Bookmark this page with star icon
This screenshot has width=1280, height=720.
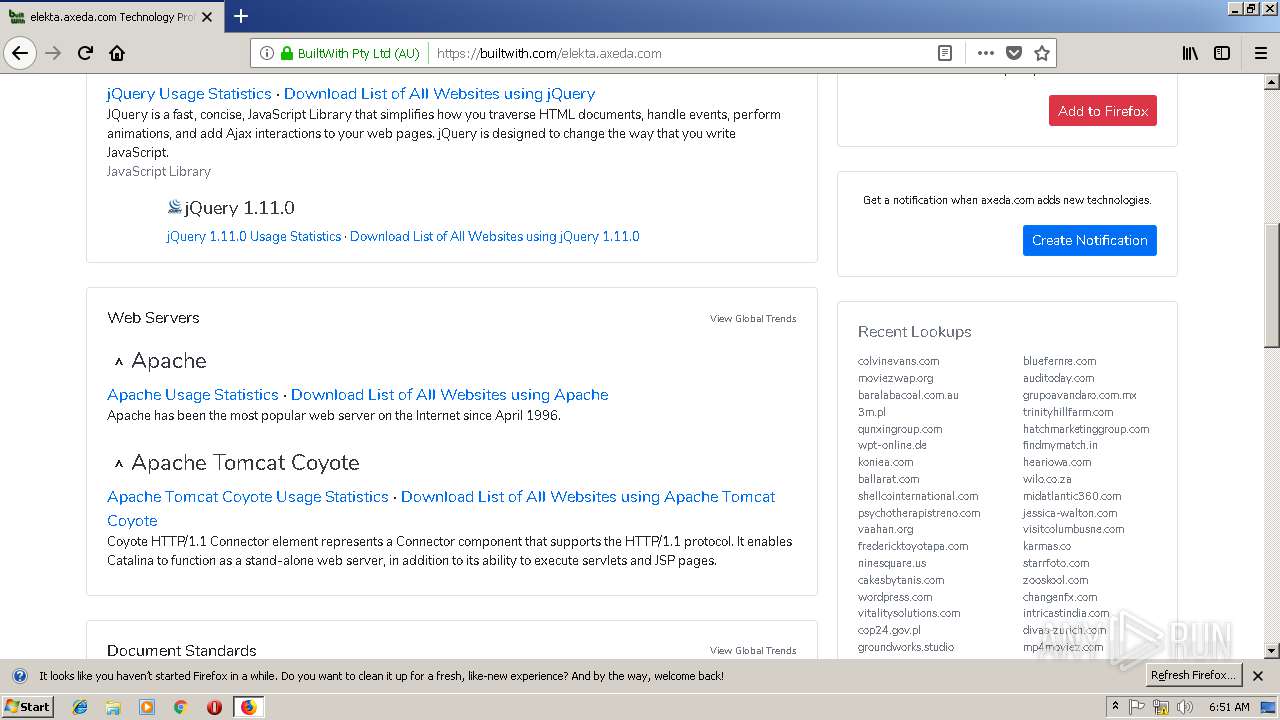(x=1041, y=53)
